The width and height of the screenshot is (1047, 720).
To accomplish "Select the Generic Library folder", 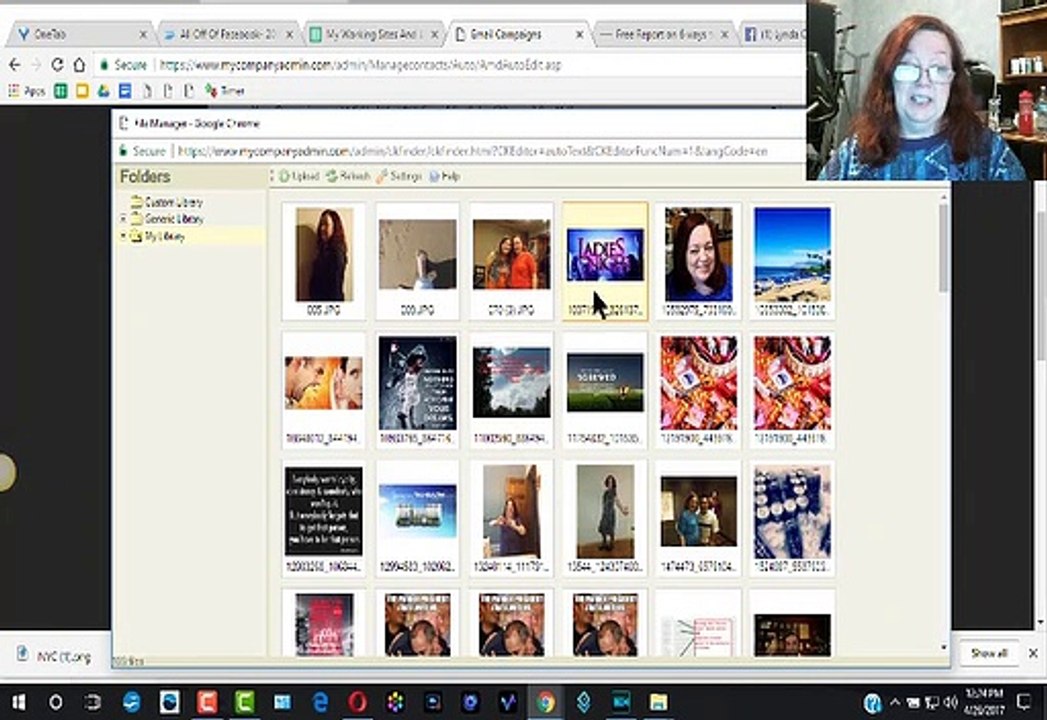I will click(167, 219).
